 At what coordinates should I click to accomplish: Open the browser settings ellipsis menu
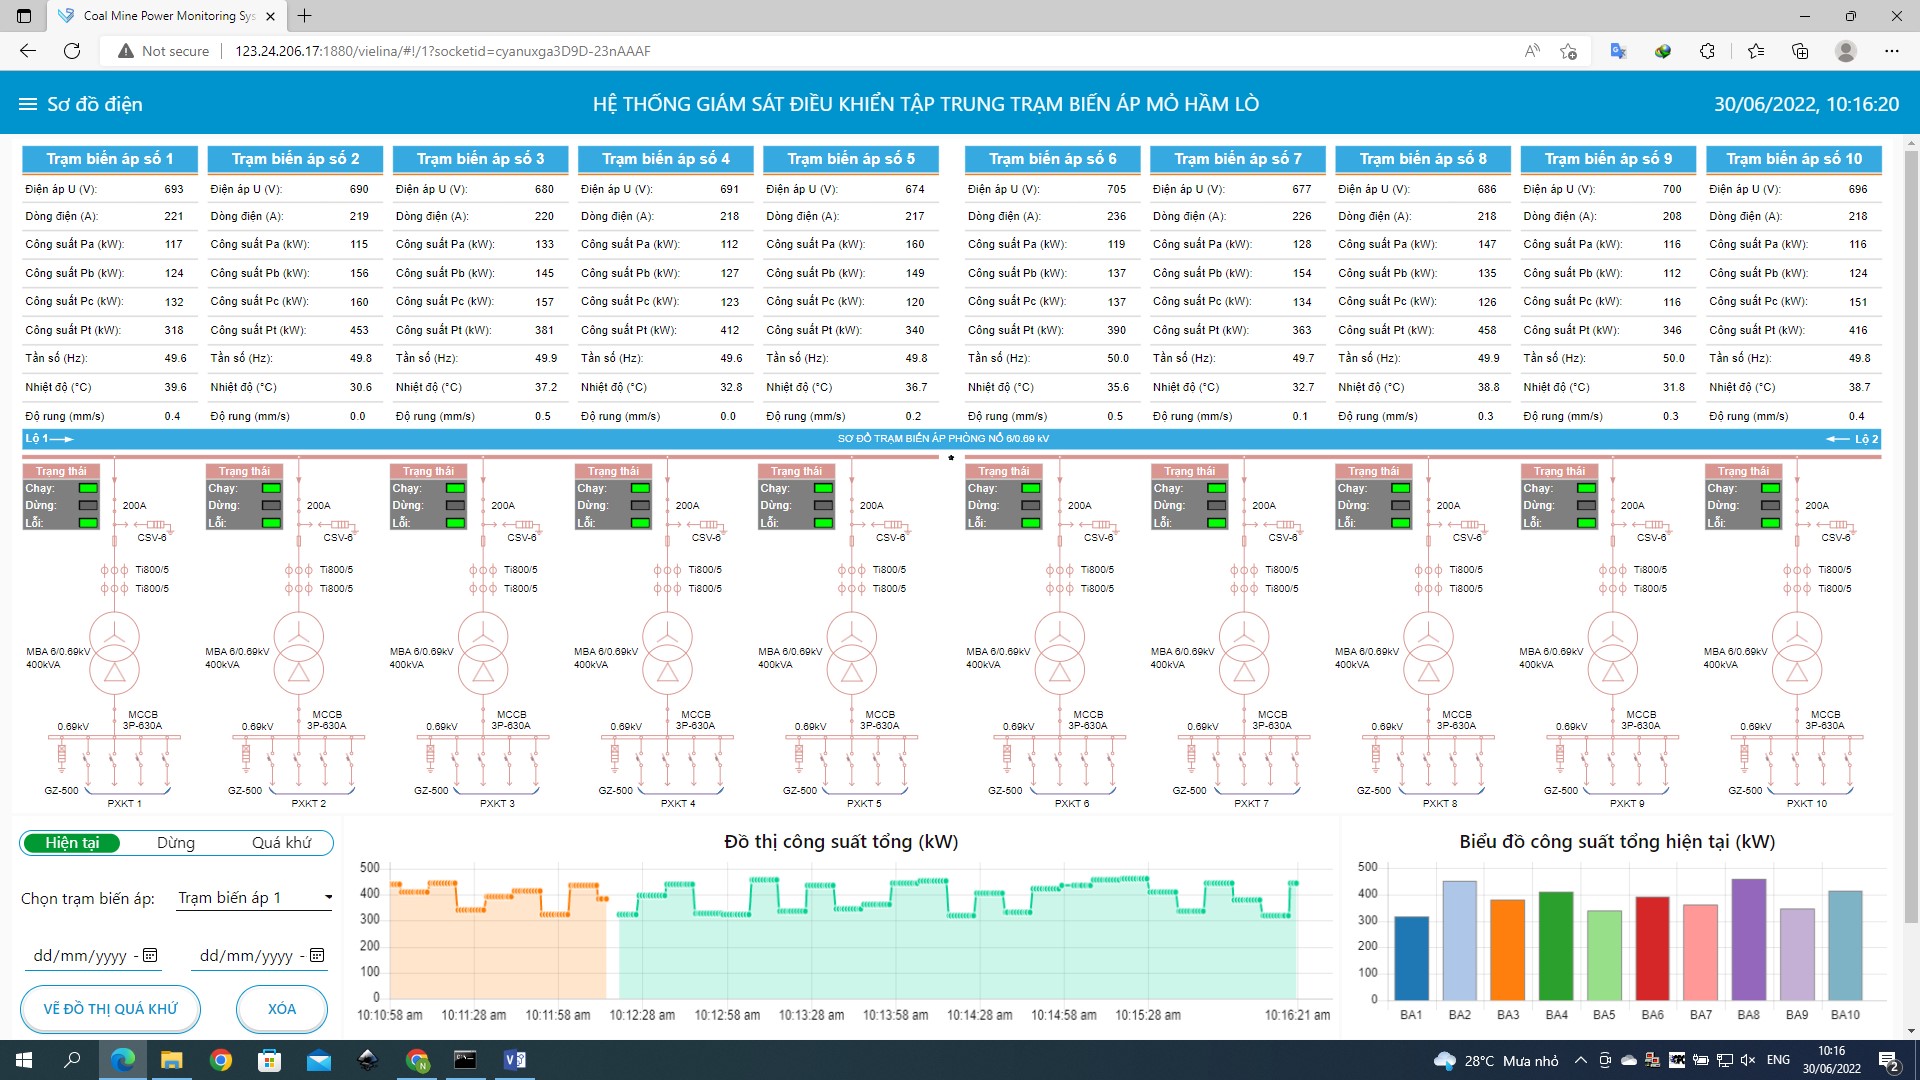point(1892,51)
